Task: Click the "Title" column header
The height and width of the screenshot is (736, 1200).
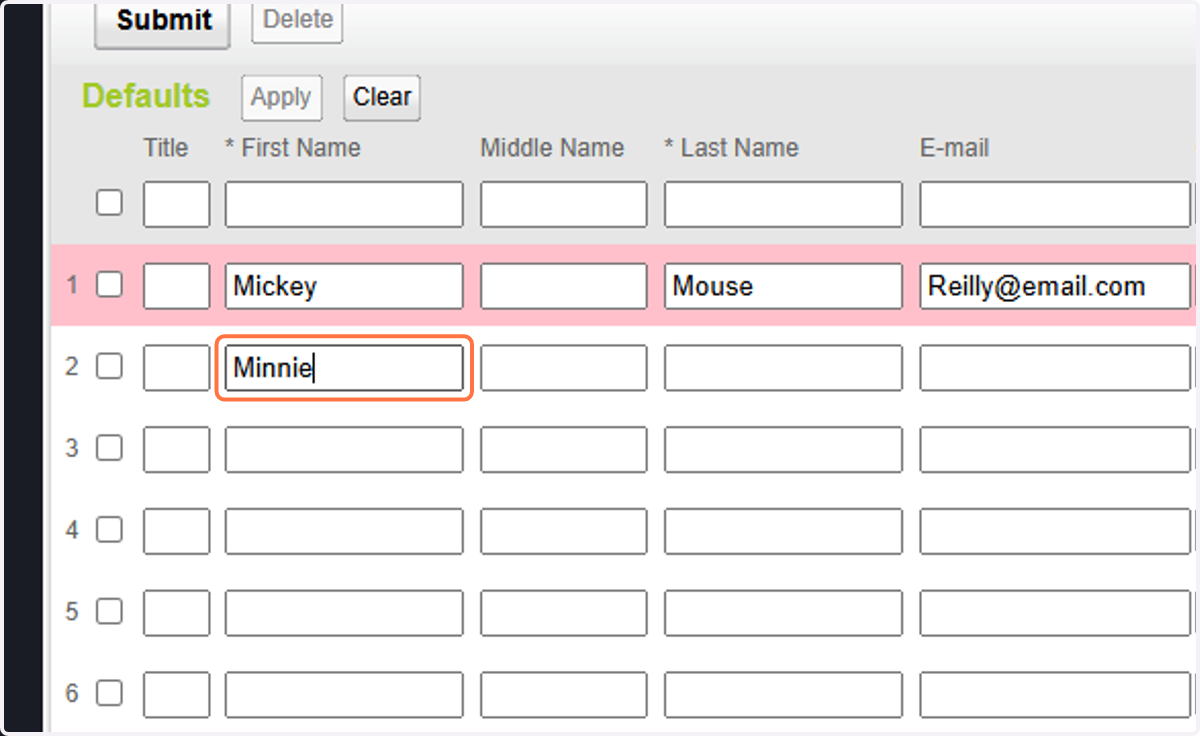Action: [x=166, y=148]
